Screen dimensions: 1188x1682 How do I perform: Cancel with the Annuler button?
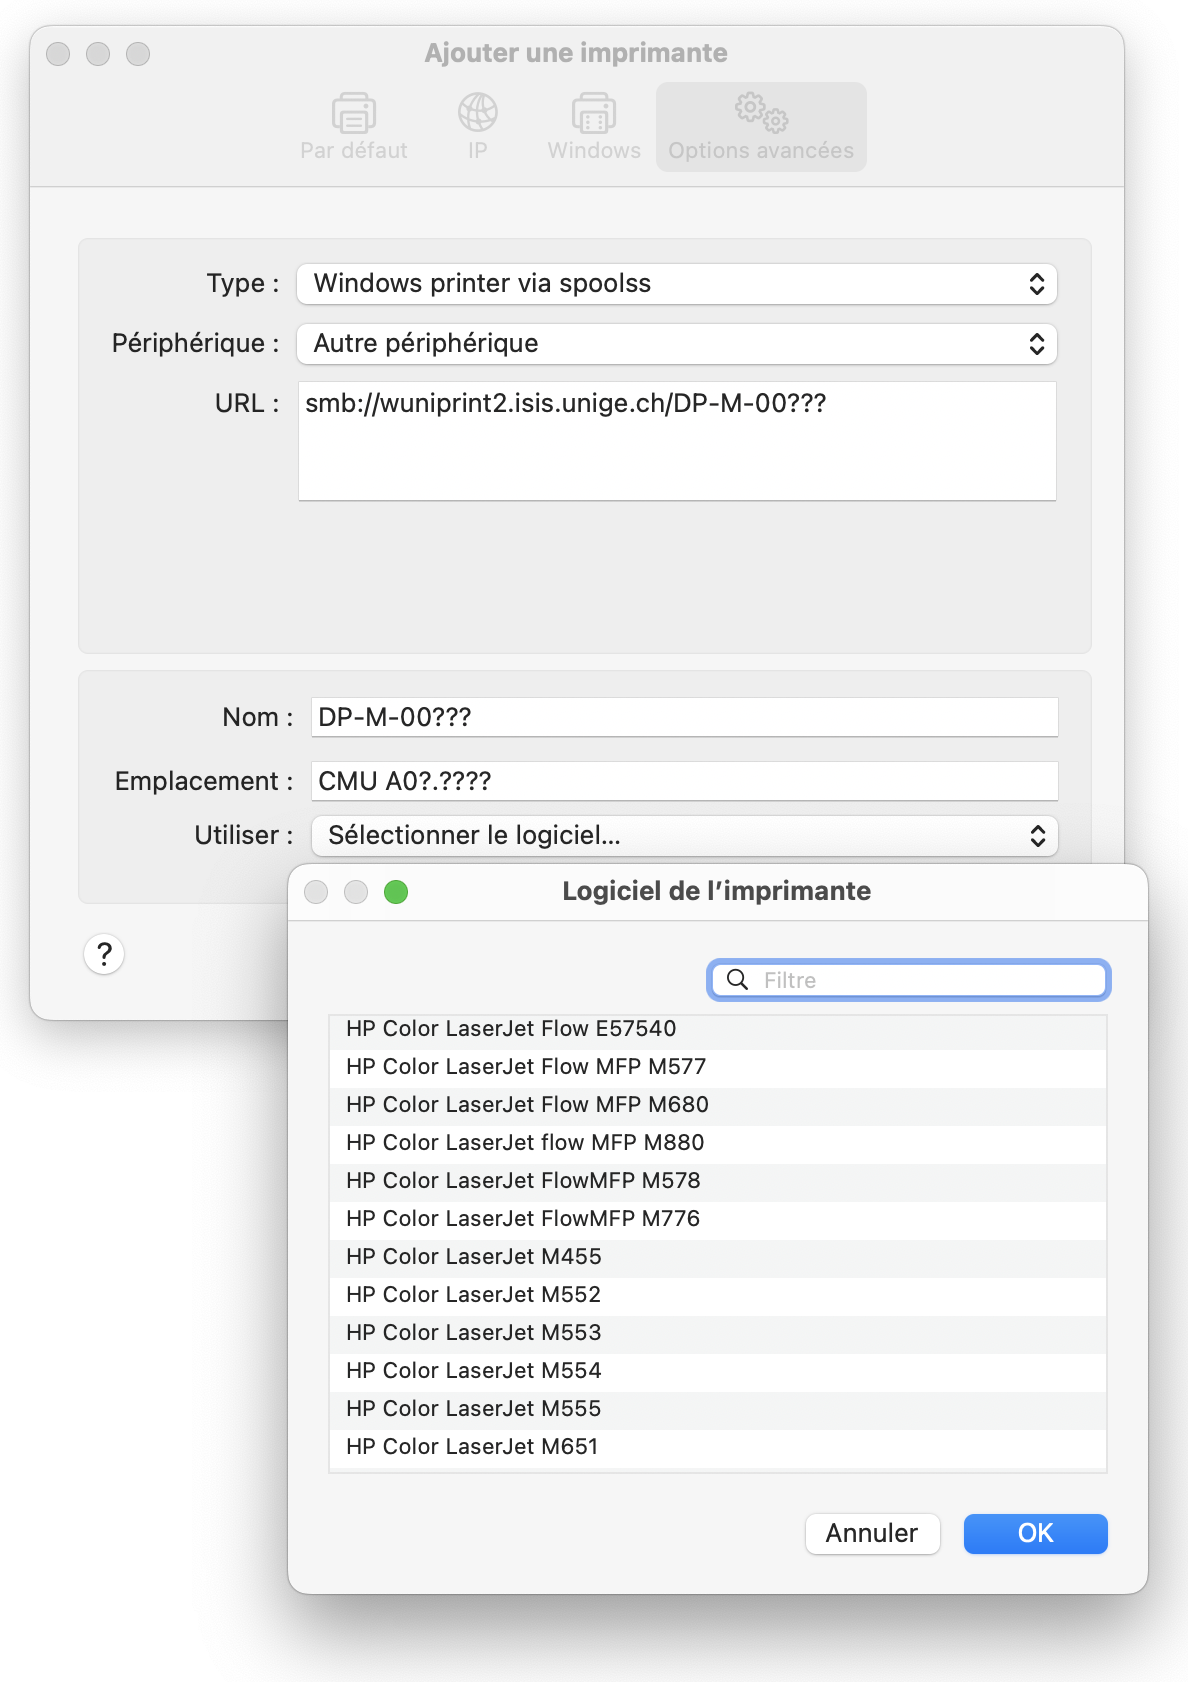[872, 1534]
